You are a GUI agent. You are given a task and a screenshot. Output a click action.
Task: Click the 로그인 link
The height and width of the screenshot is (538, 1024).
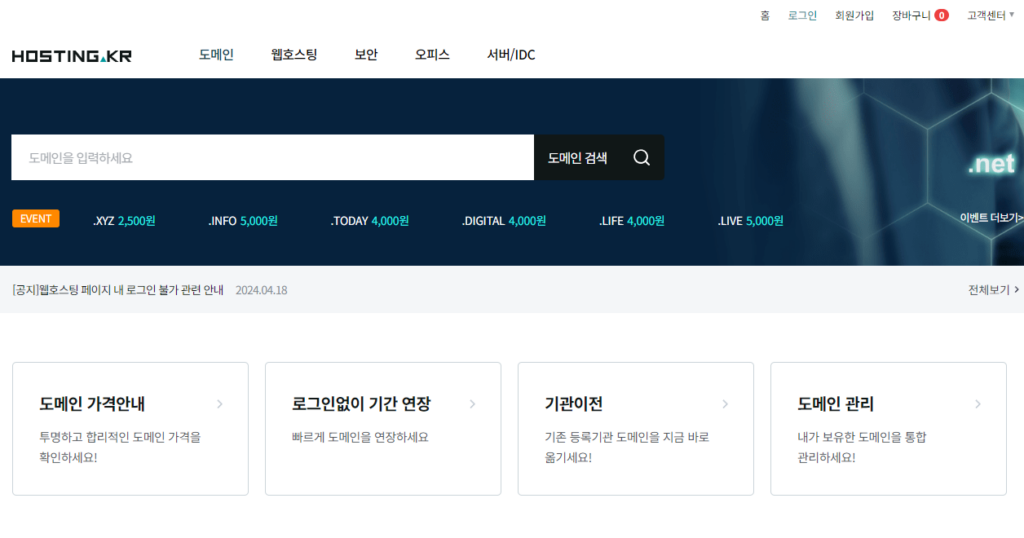802,16
